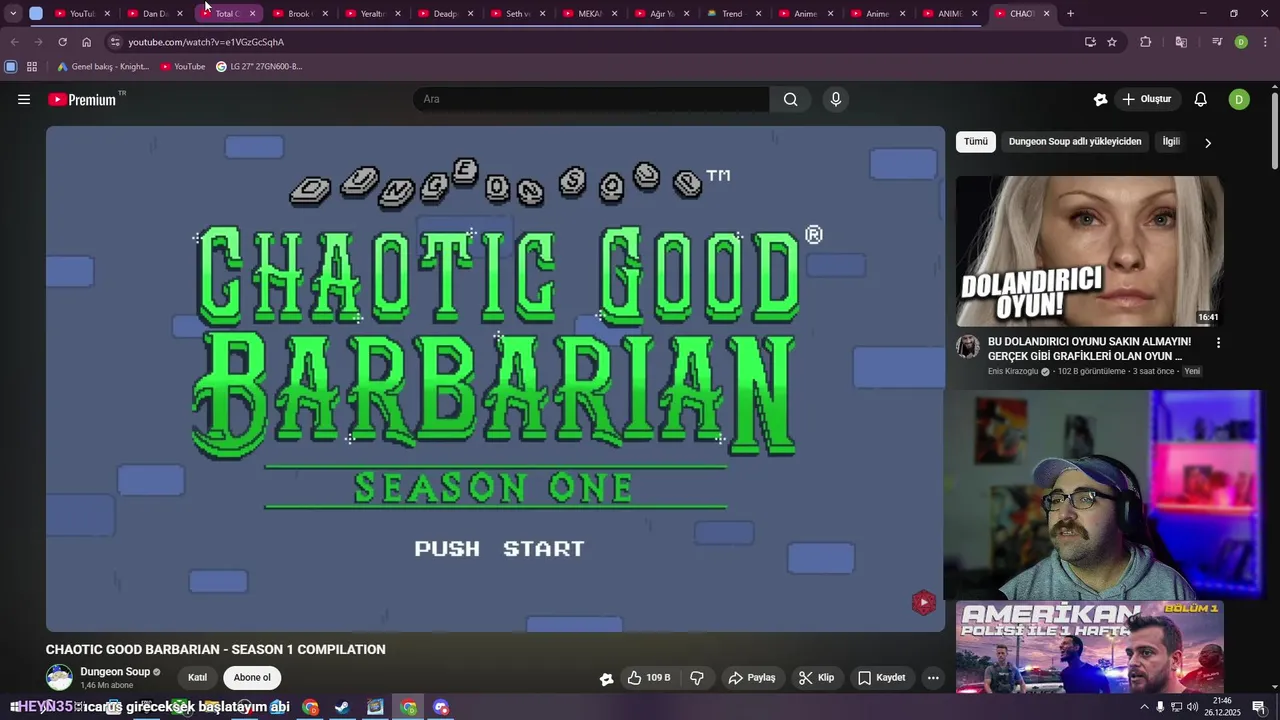Open media controls icon in Chrome toolbar
The width and height of the screenshot is (1280, 720).
click(1217, 42)
